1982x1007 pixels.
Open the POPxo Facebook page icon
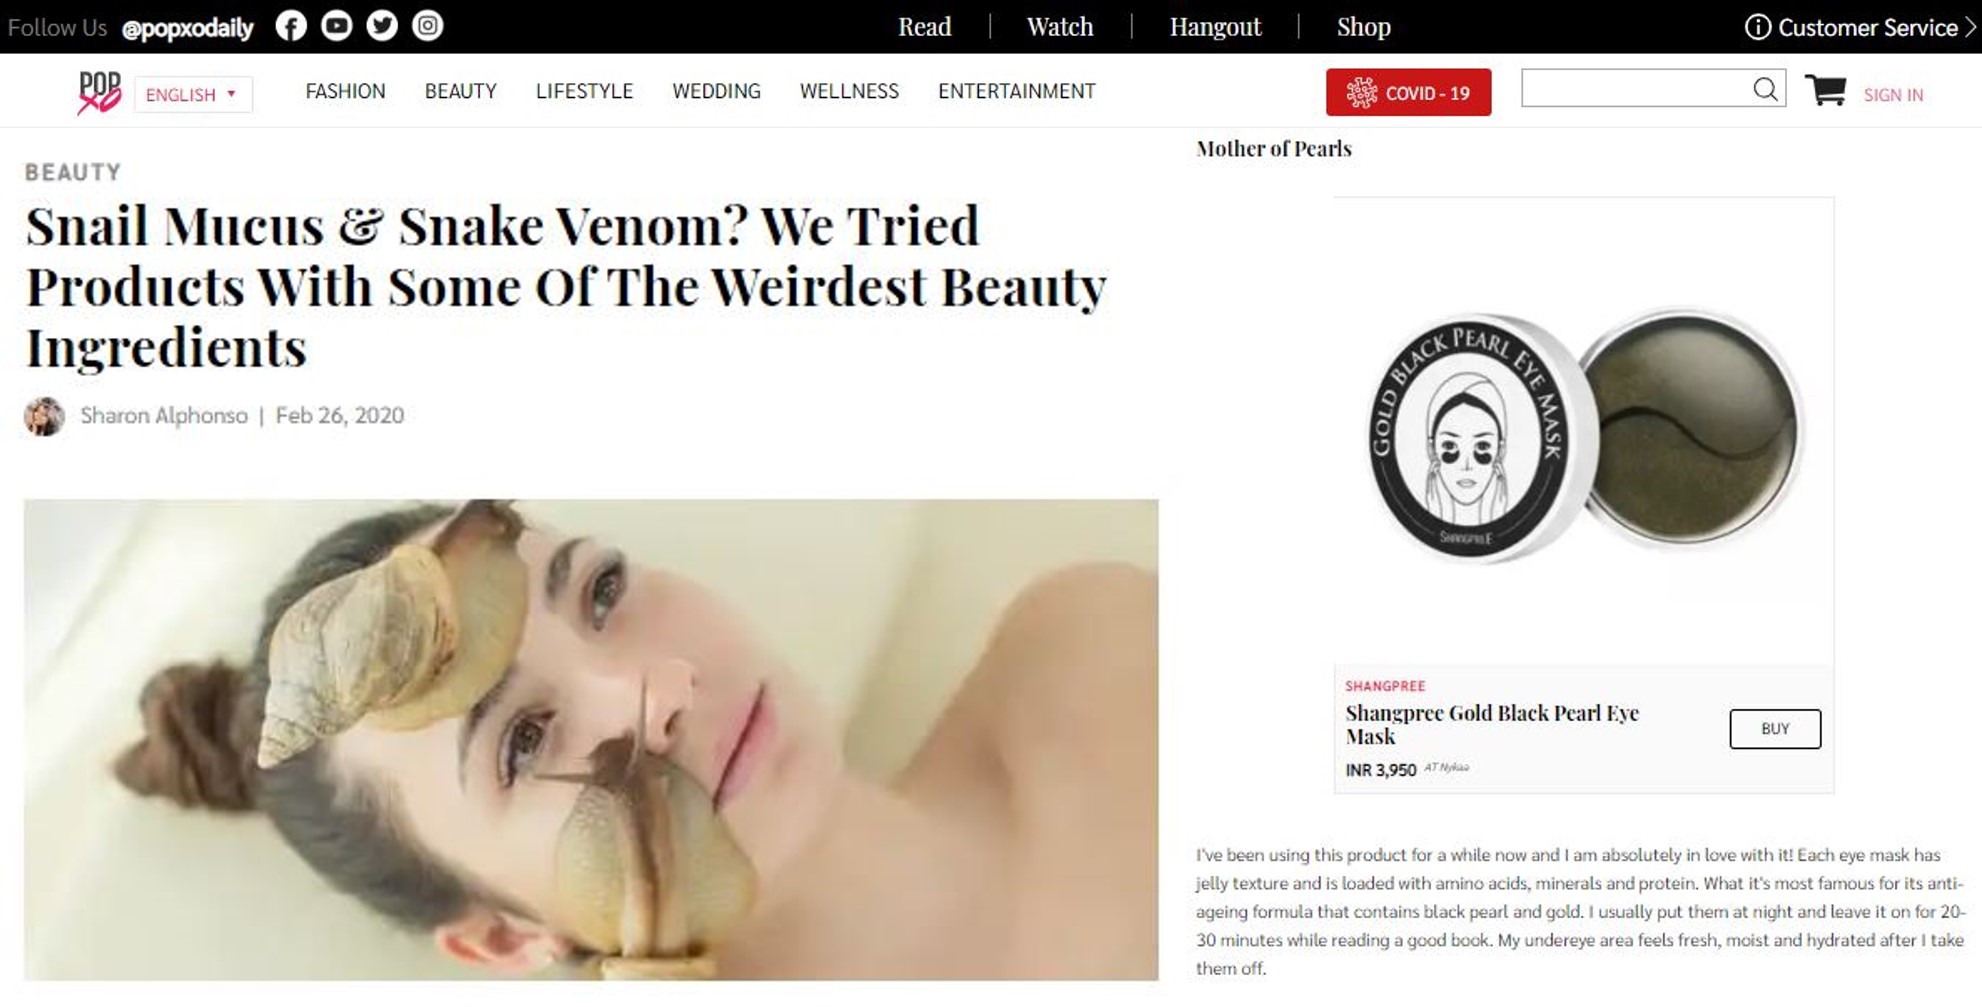coord(291,26)
